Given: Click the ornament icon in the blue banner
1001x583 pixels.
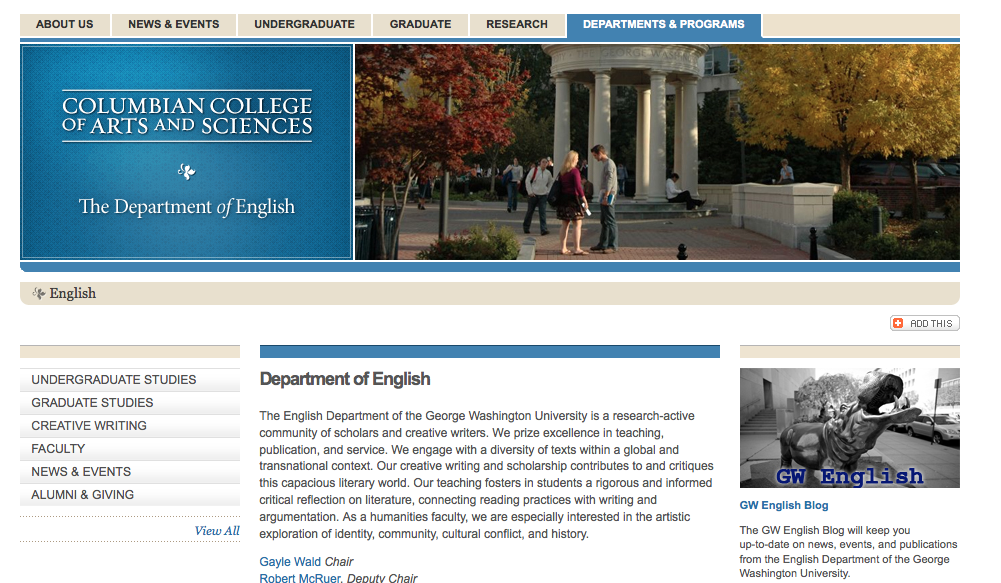Looking at the screenshot, I should pos(186,171).
